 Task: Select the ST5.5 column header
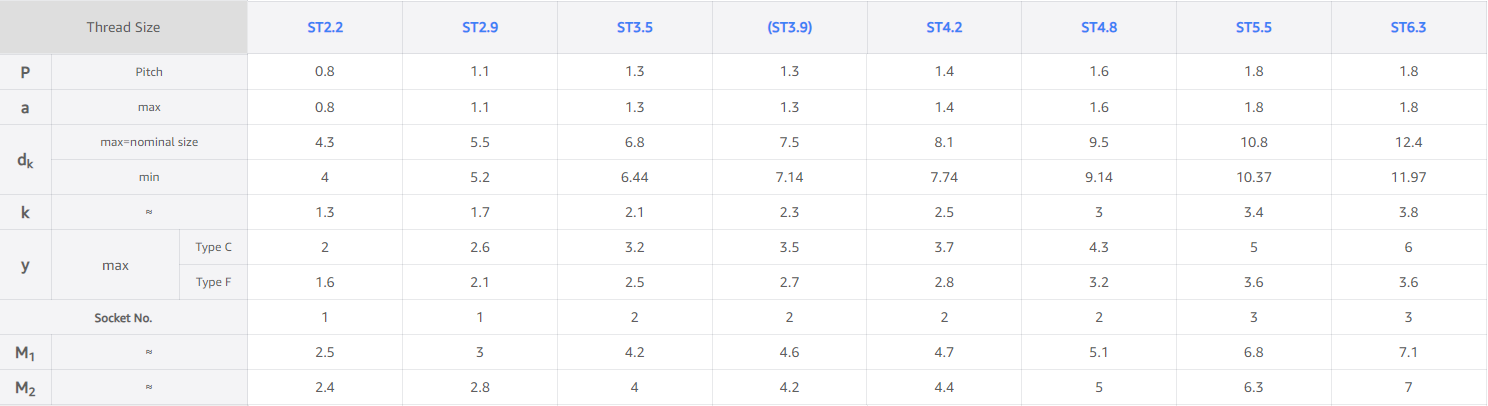[1254, 27]
